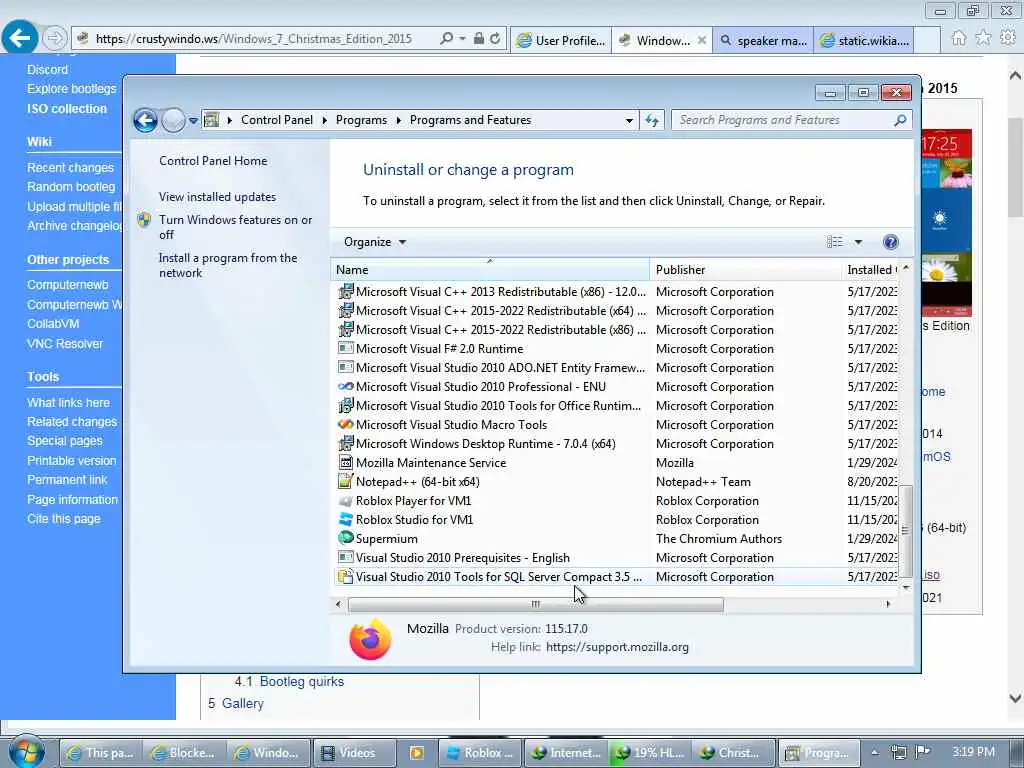This screenshot has width=1024, height=768.
Task: Open the Gallery contents link
Action: pos(242,703)
